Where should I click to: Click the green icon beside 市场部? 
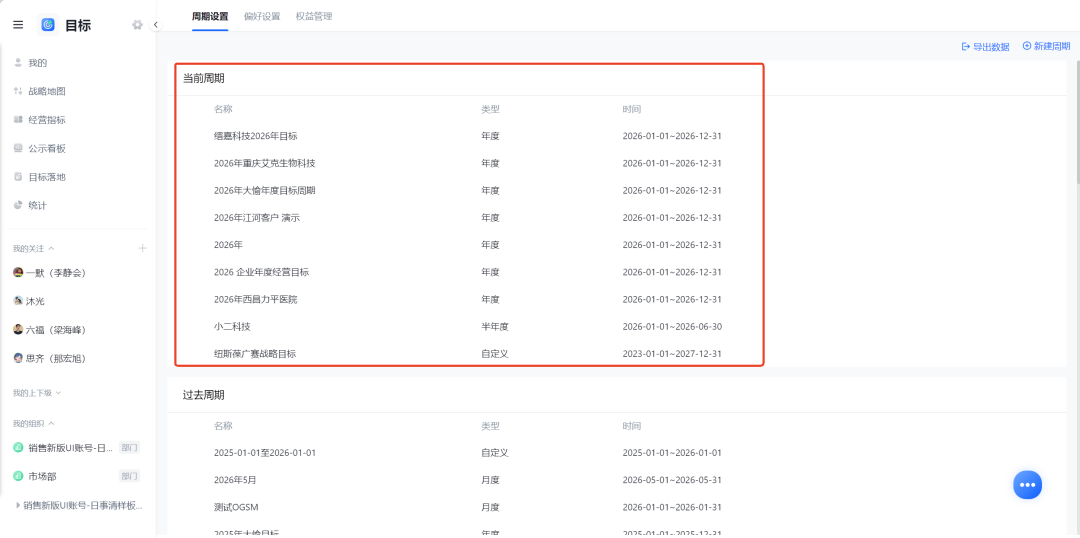click(19, 476)
